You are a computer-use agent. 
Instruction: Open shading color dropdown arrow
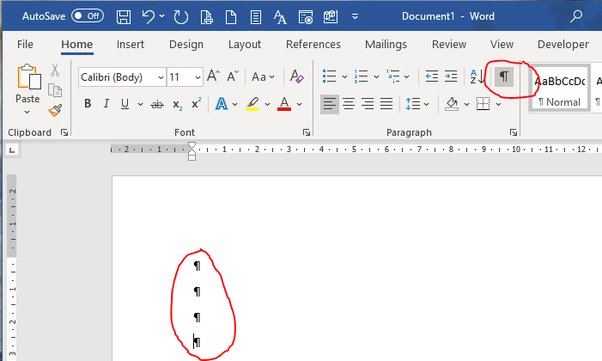click(466, 104)
